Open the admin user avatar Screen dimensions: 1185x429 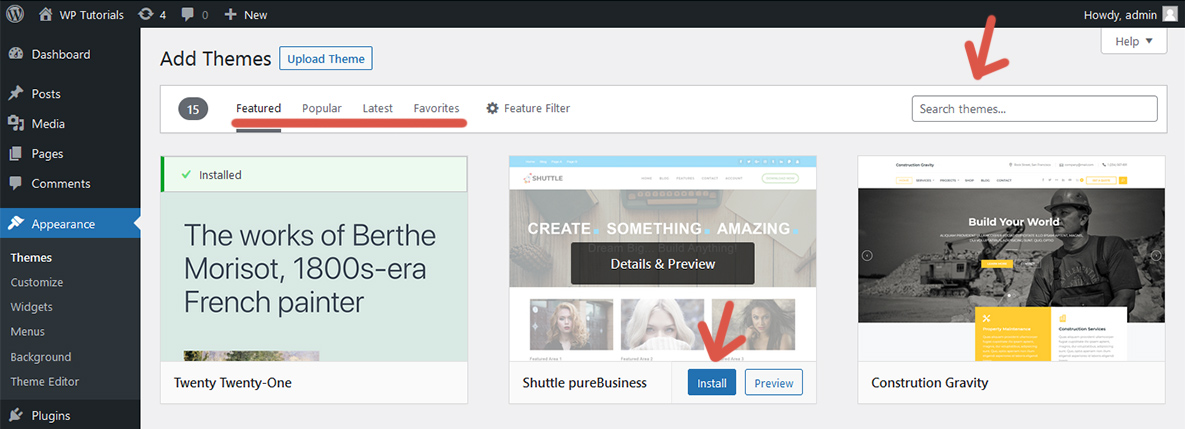(1169, 14)
